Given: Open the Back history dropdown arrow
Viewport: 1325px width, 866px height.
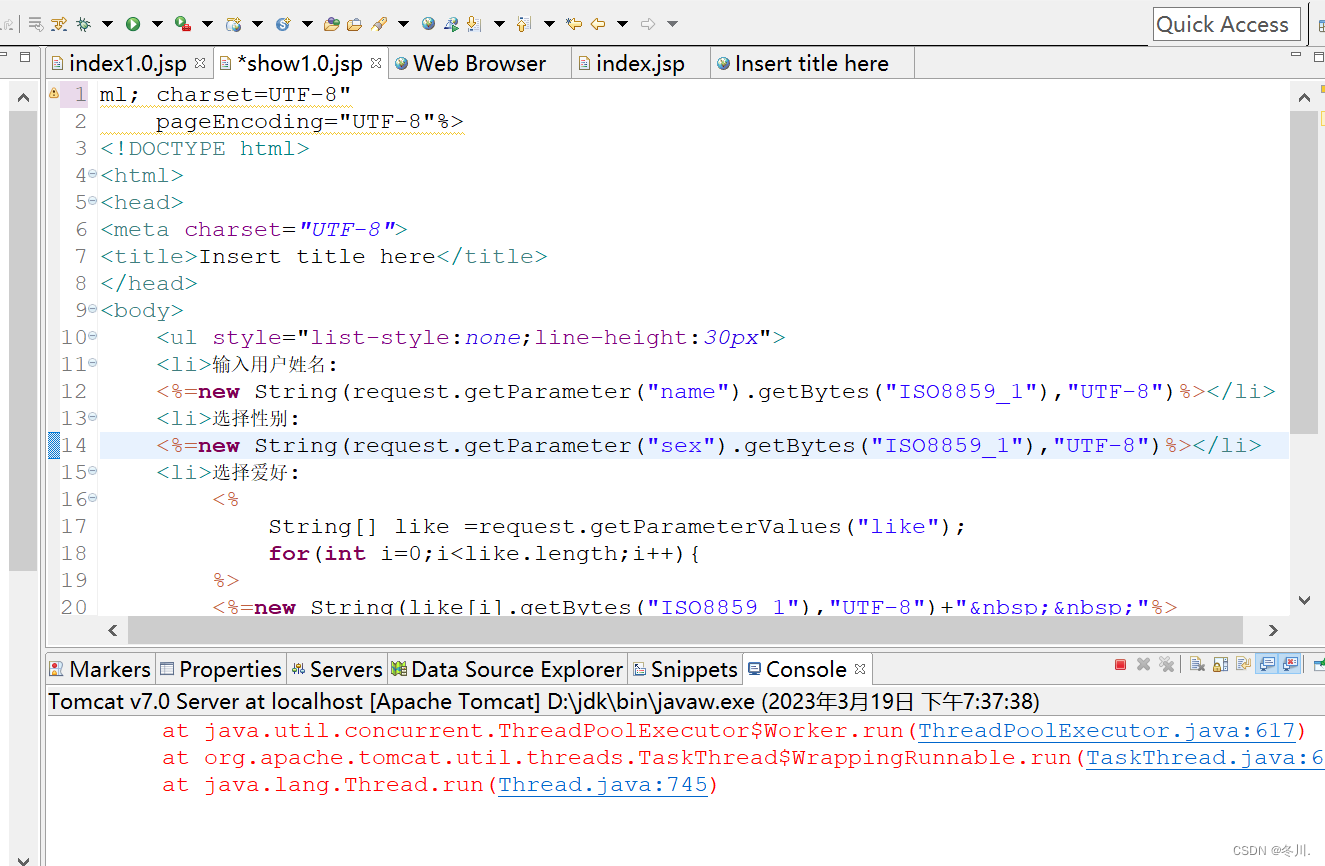Looking at the screenshot, I should point(622,23).
